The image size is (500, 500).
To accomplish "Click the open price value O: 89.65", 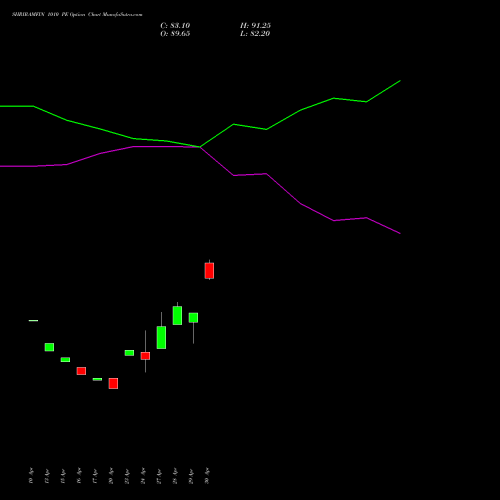I will (175, 34).
